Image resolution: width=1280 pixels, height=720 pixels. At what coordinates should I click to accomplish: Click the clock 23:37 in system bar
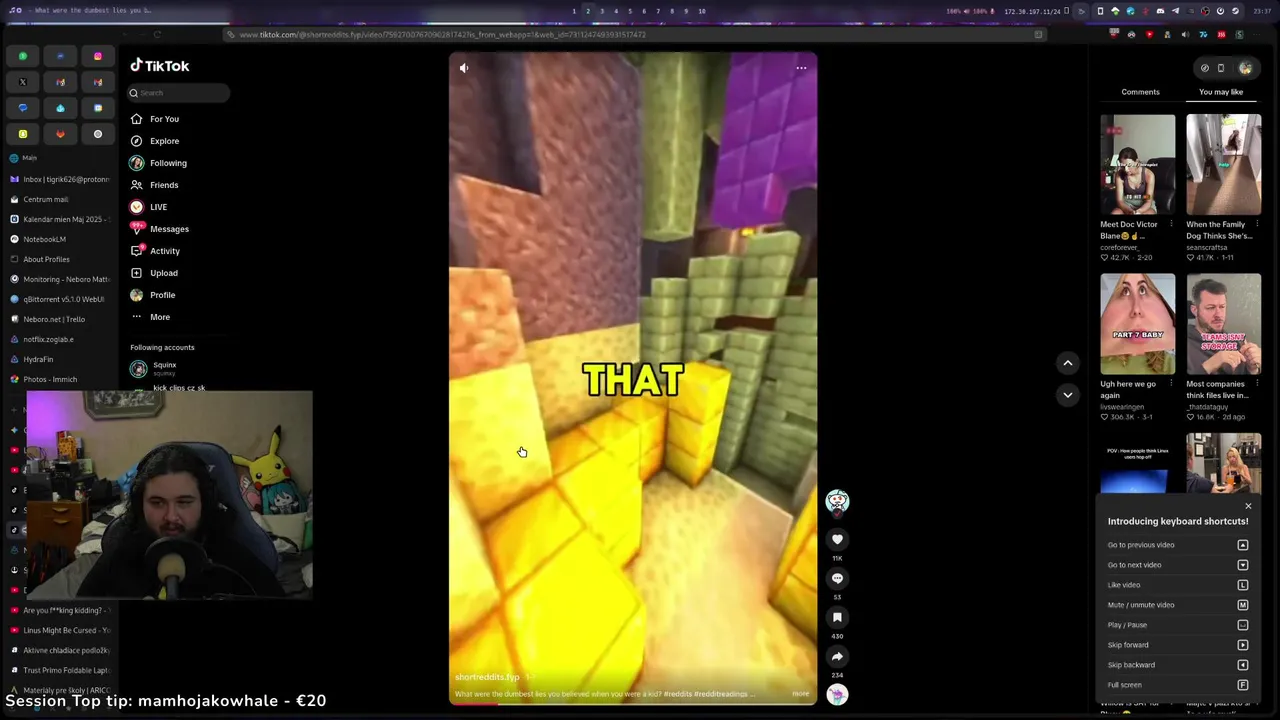pos(1263,11)
